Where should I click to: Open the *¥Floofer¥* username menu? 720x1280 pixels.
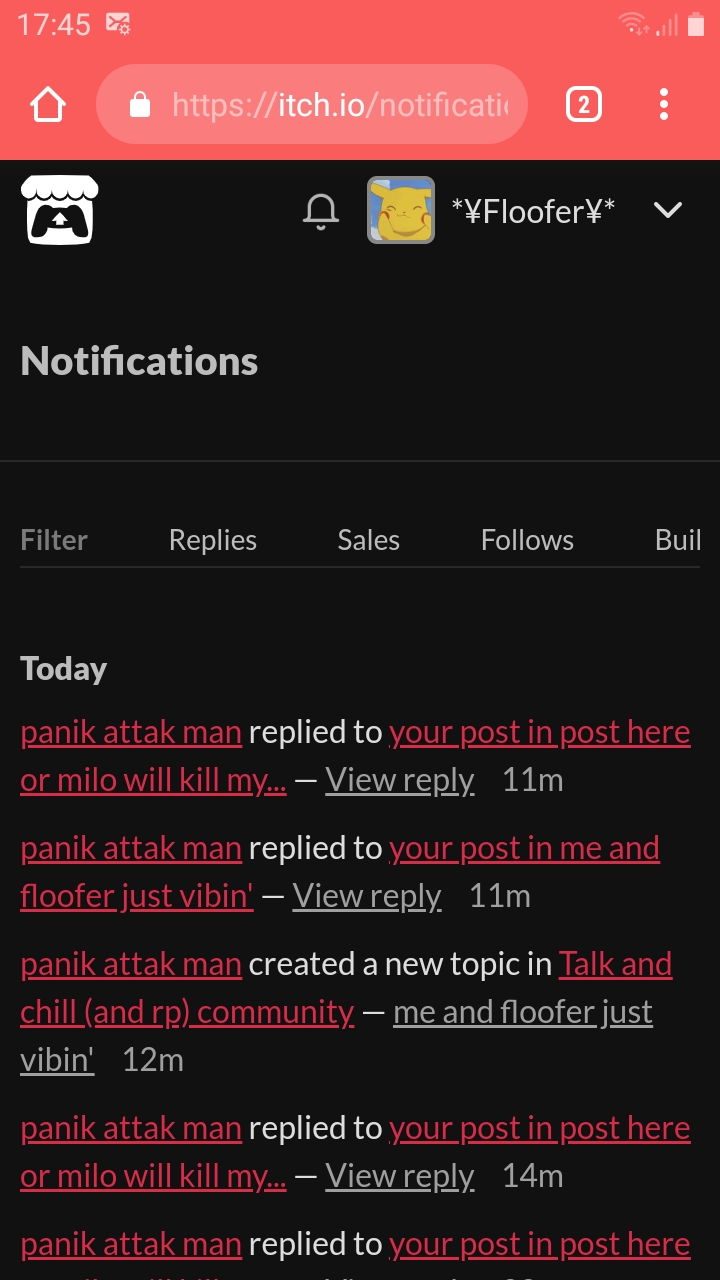point(533,211)
